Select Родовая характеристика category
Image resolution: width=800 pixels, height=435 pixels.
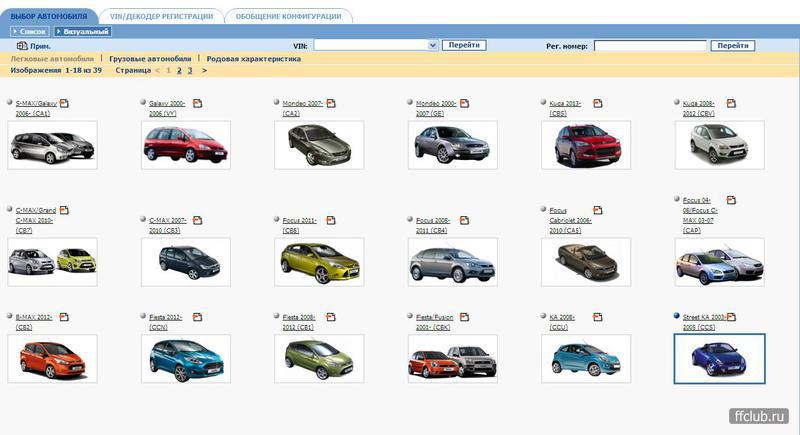point(254,59)
